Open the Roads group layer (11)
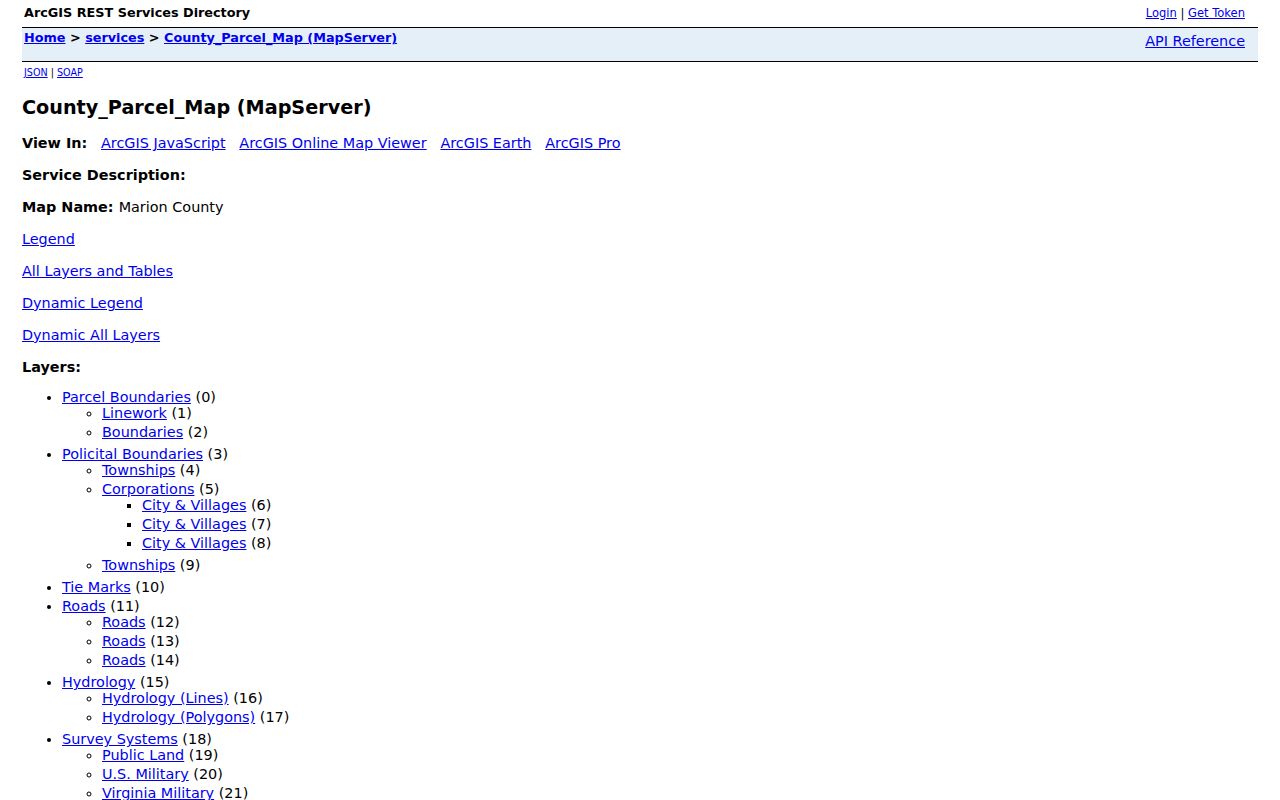1280x800 pixels. 83,606
